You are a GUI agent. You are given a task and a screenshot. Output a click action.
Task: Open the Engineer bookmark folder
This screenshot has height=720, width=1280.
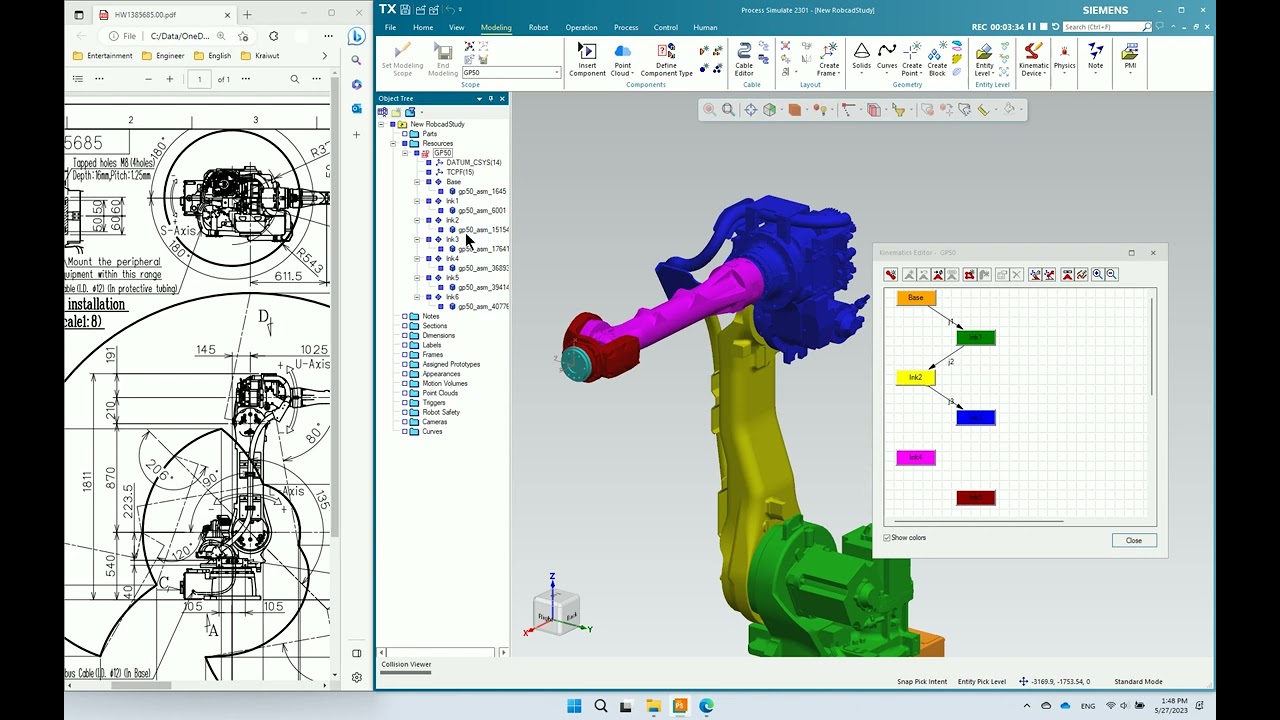click(163, 56)
